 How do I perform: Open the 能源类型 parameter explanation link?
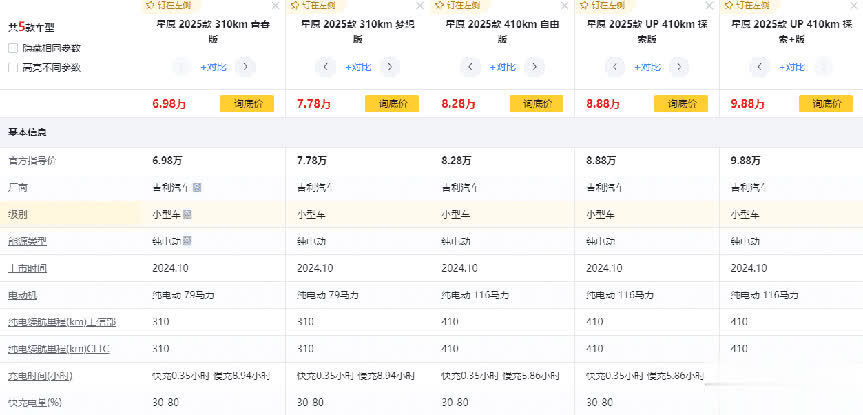pos(28,241)
